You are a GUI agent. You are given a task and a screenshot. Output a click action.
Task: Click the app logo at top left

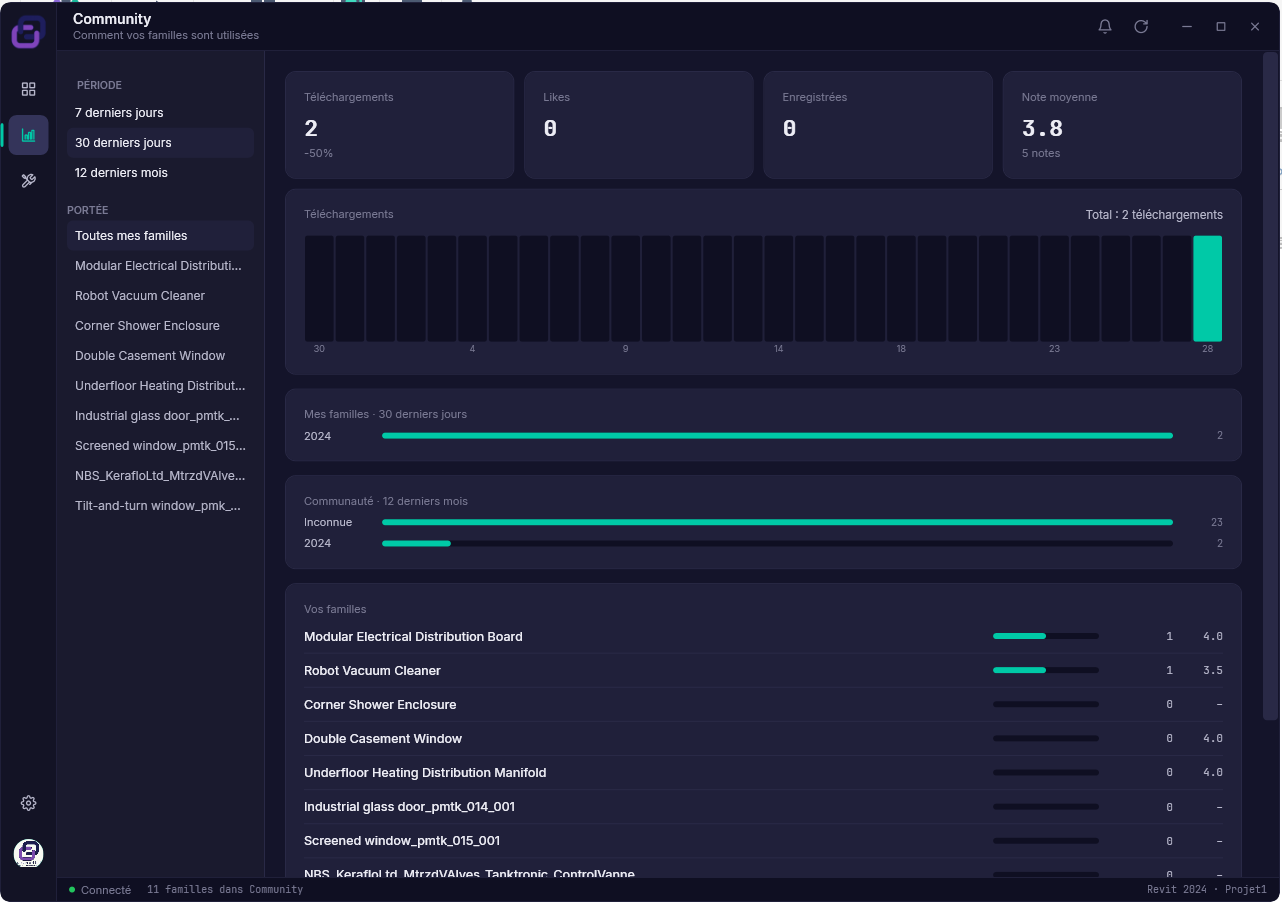pyautogui.click(x=28, y=31)
